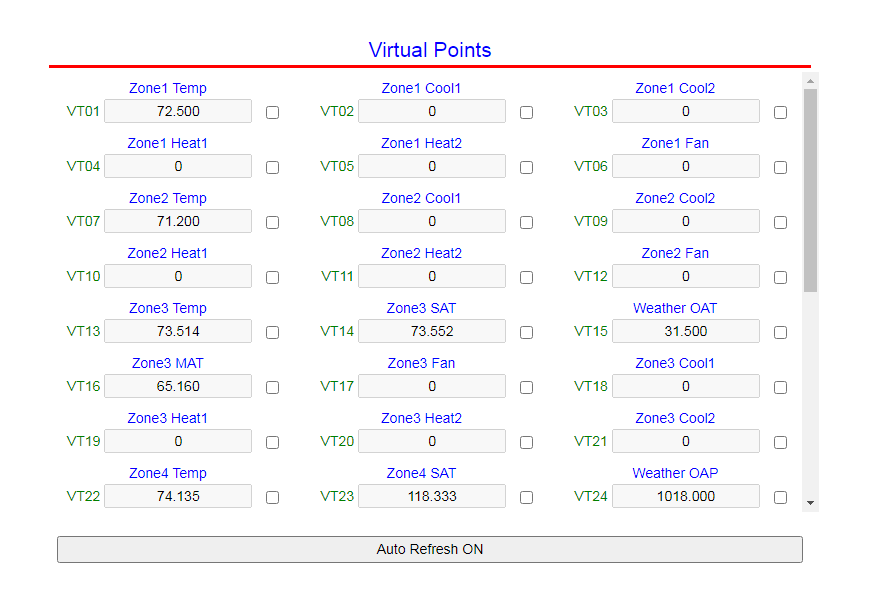Select the Weather OAT label
The height and width of the screenshot is (594, 872).
coord(675,308)
